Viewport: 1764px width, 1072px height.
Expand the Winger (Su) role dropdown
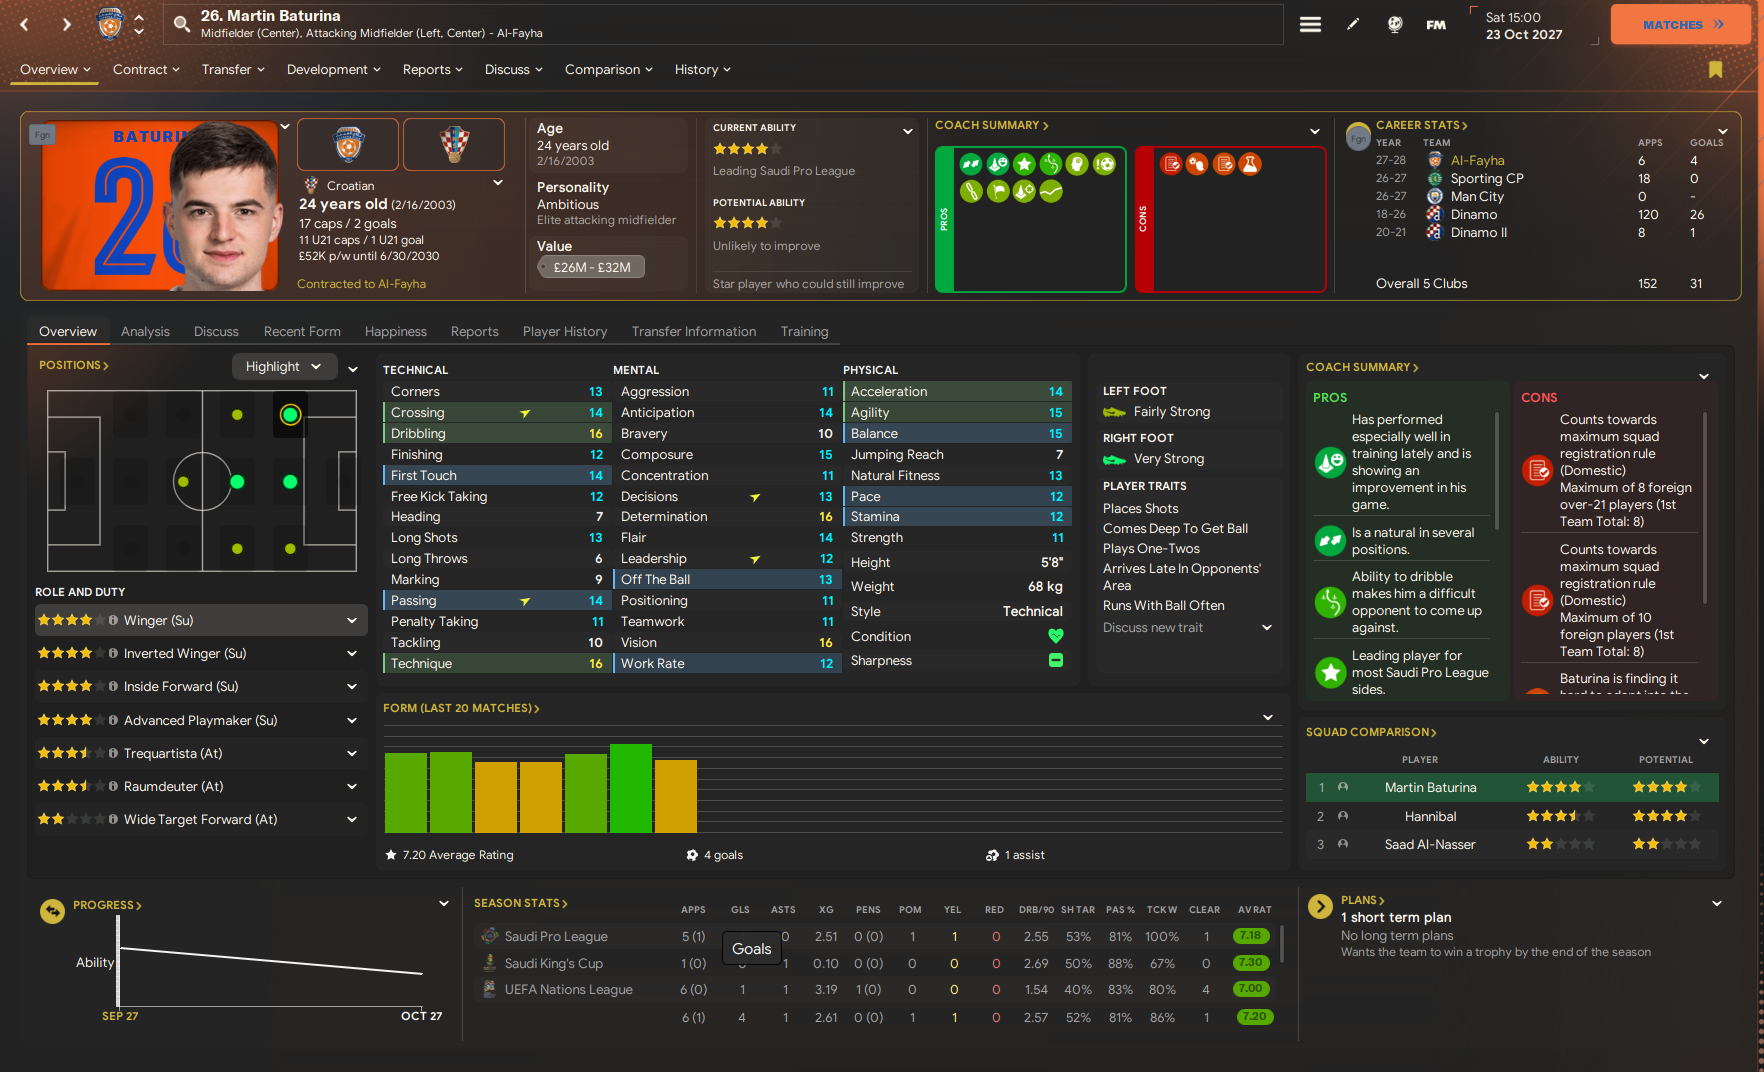tap(352, 621)
